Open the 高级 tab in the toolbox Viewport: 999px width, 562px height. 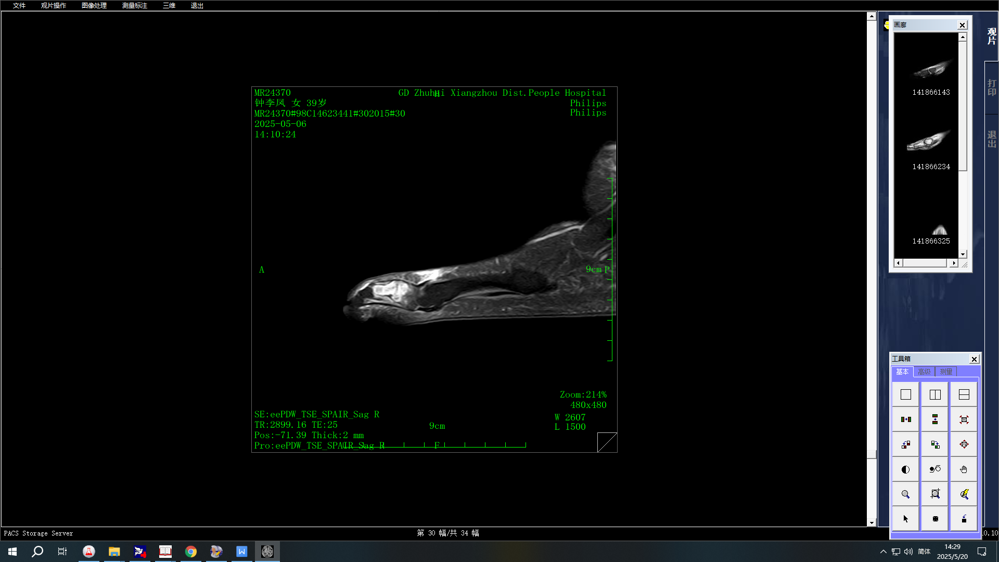click(924, 372)
